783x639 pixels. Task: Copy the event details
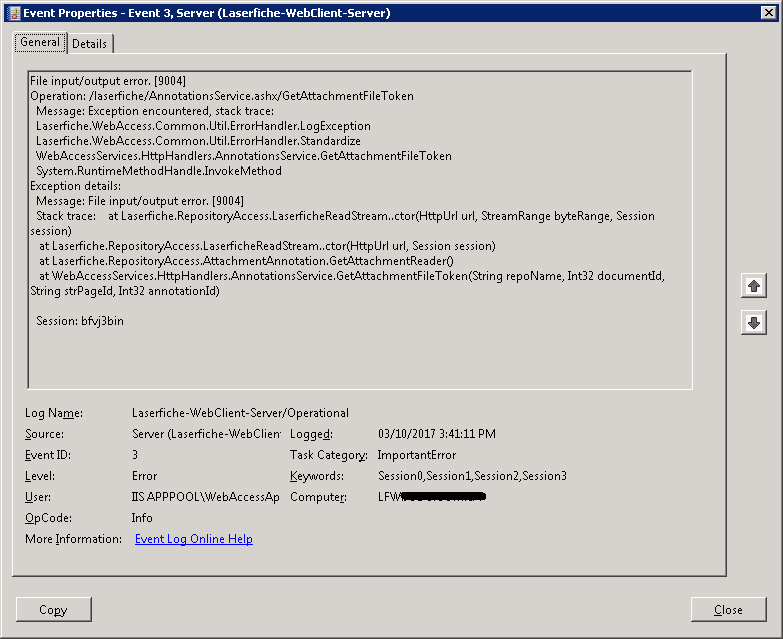tap(53, 610)
